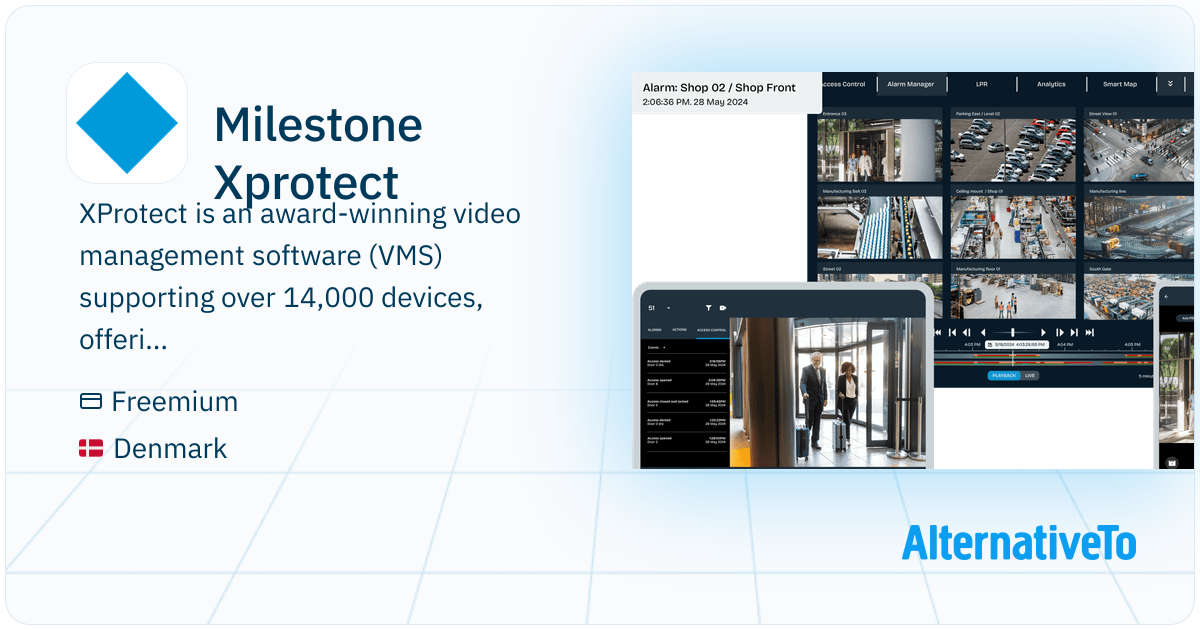Screen dimensions: 1200x630
Task: Switch to LIVE mode
Action: click(1030, 375)
